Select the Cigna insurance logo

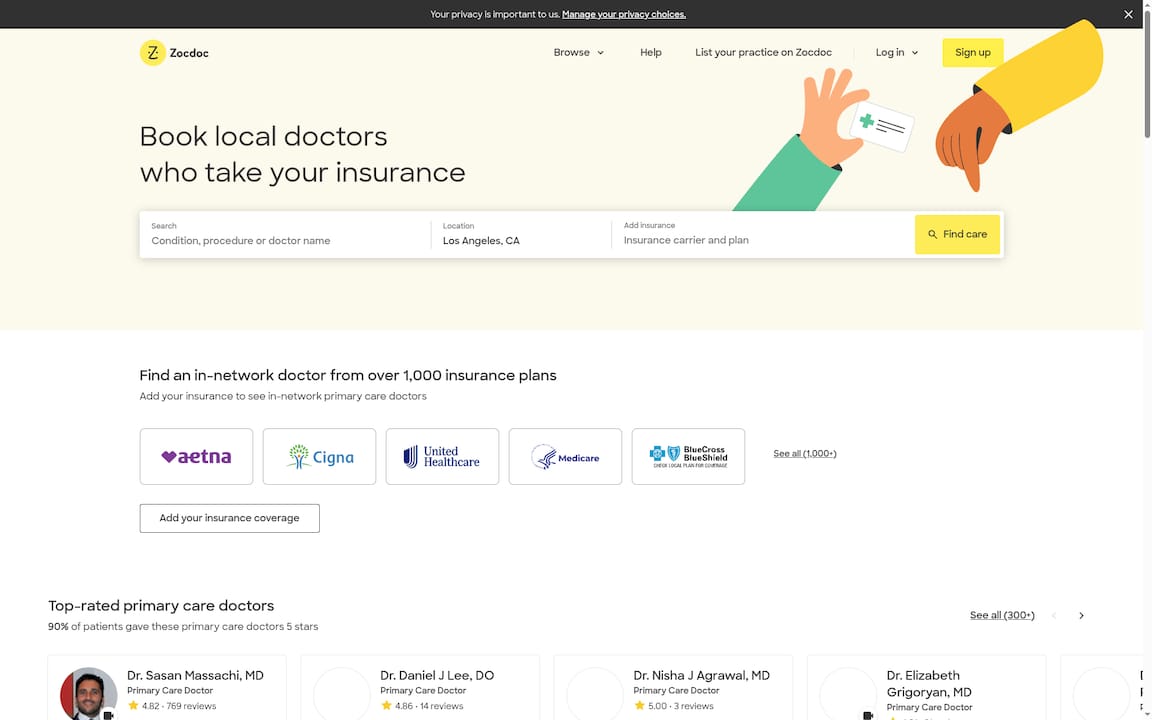(319, 456)
